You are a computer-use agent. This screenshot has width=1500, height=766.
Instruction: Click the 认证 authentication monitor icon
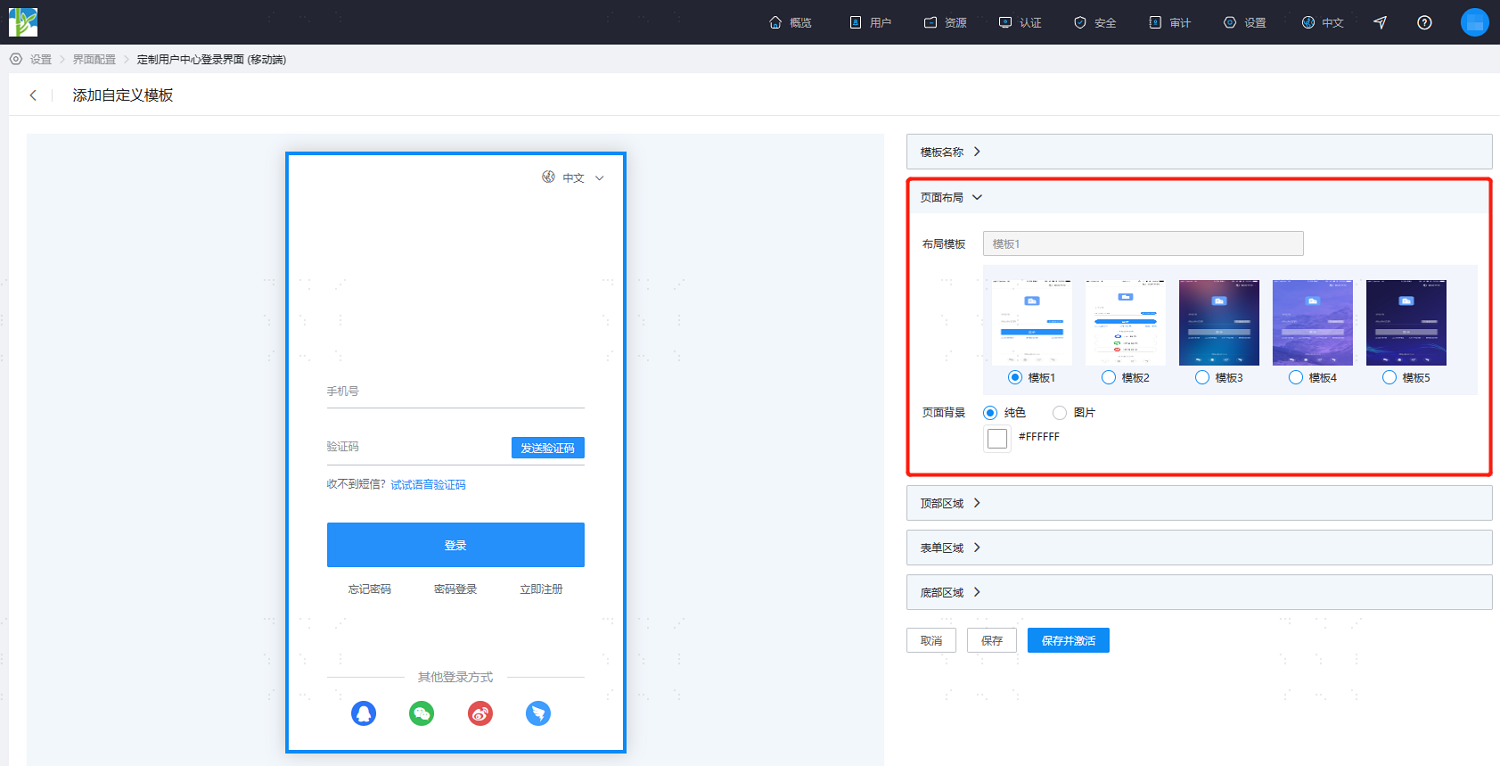(1005, 22)
